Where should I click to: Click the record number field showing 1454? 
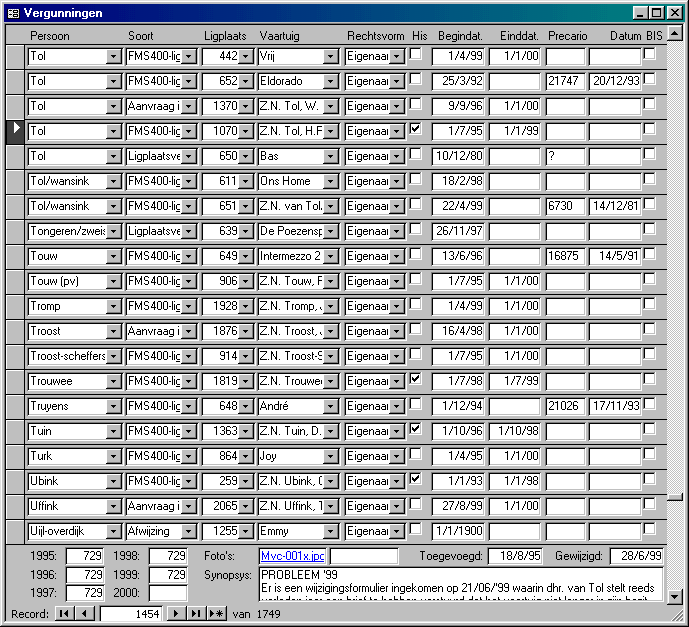pyautogui.click(x=131, y=614)
